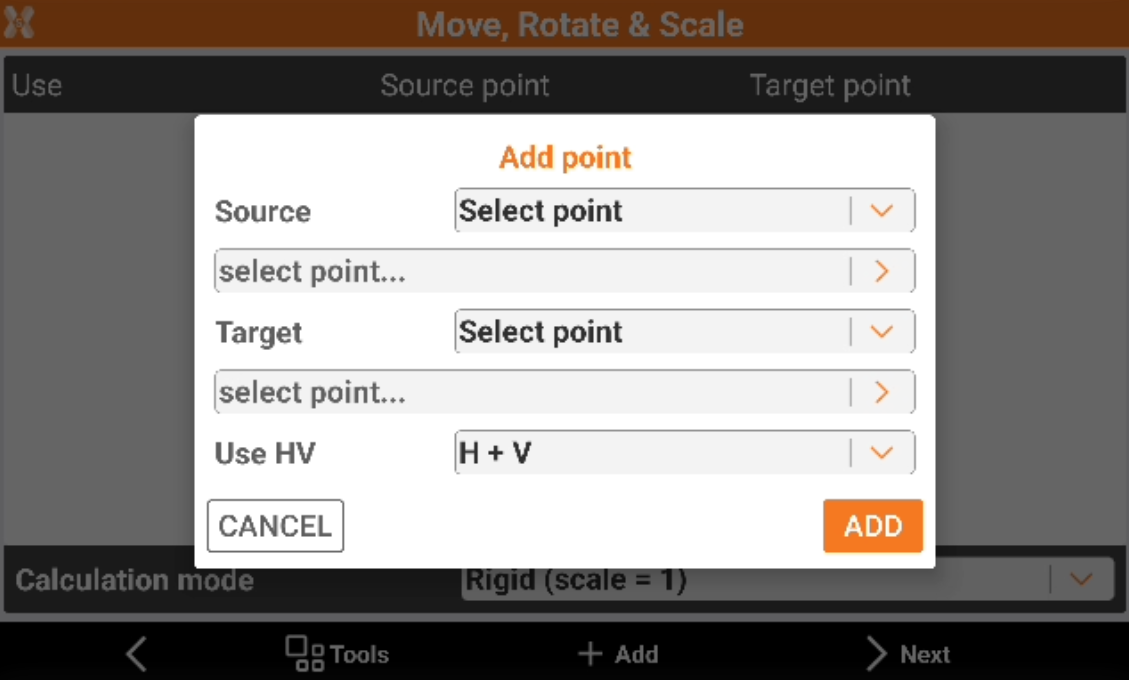Click the Use column header
Viewport: 1129px width, 680px height.
coord(37,86)
